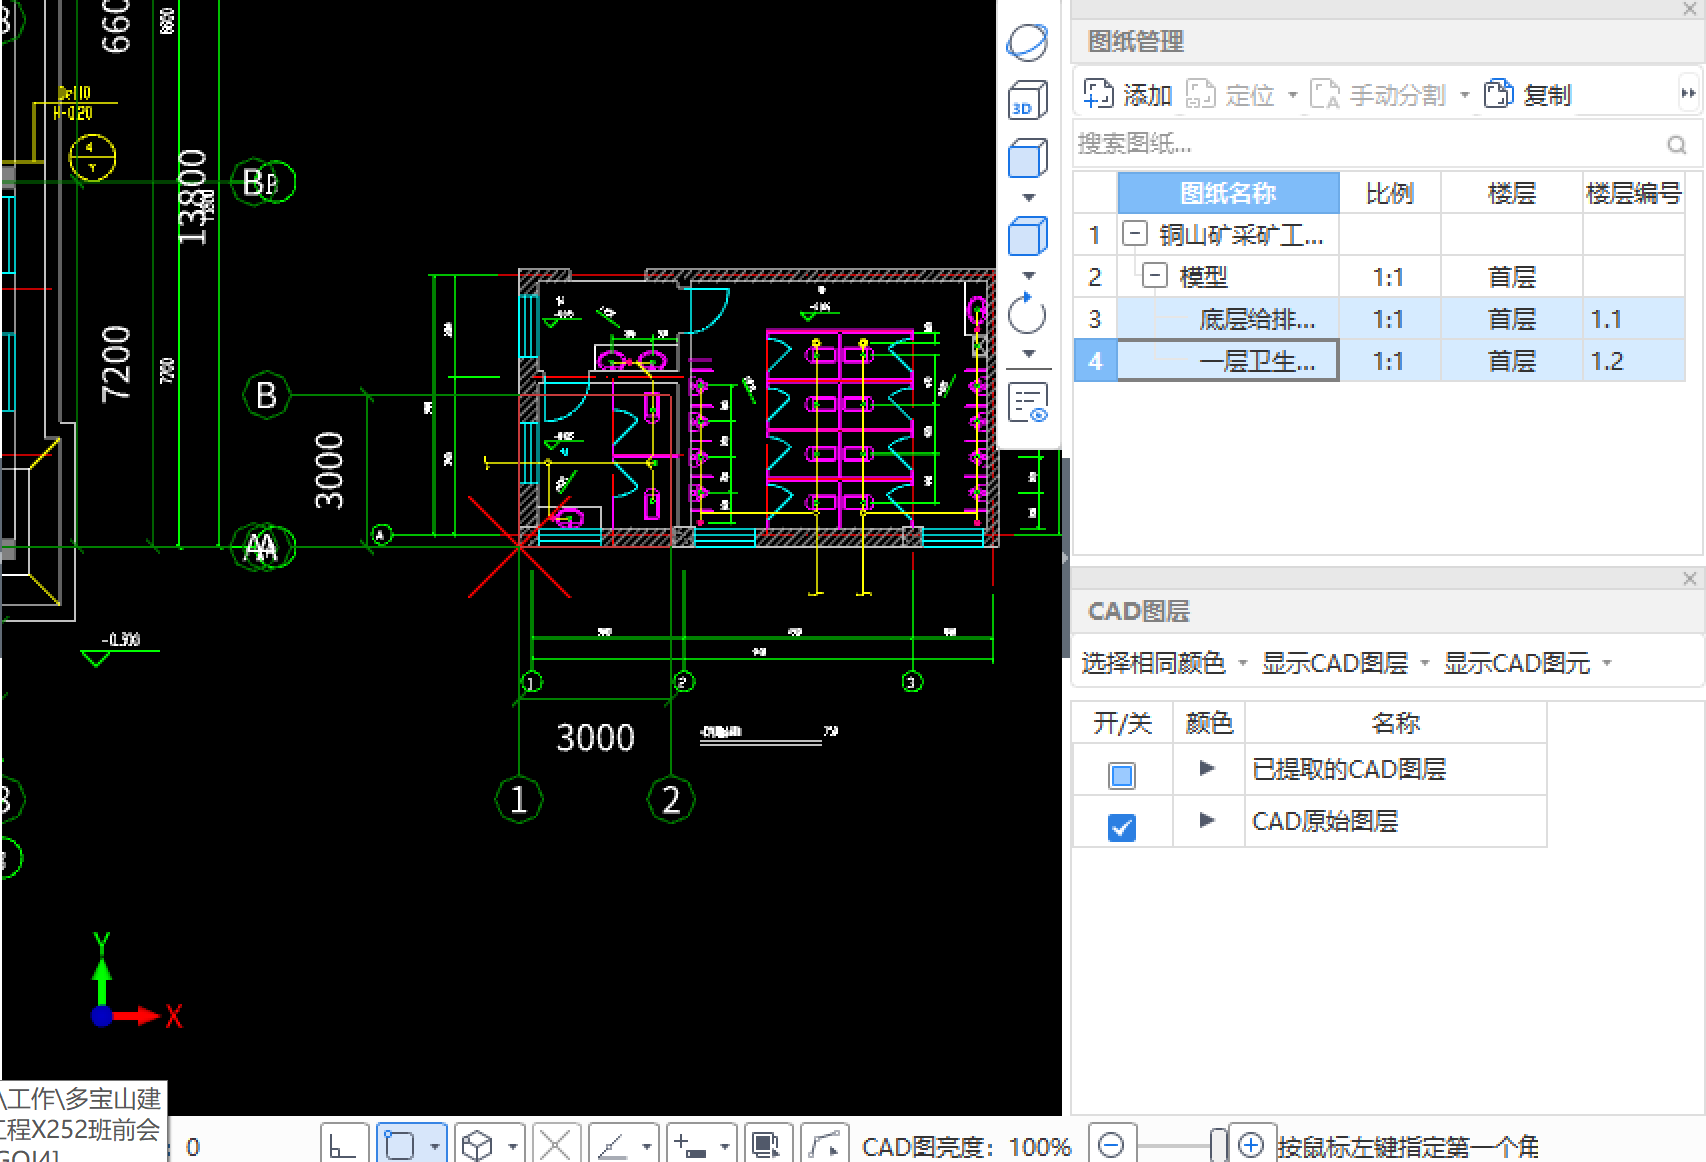Click the orthogonal mode icon in status bar

tap(342, 1145)
